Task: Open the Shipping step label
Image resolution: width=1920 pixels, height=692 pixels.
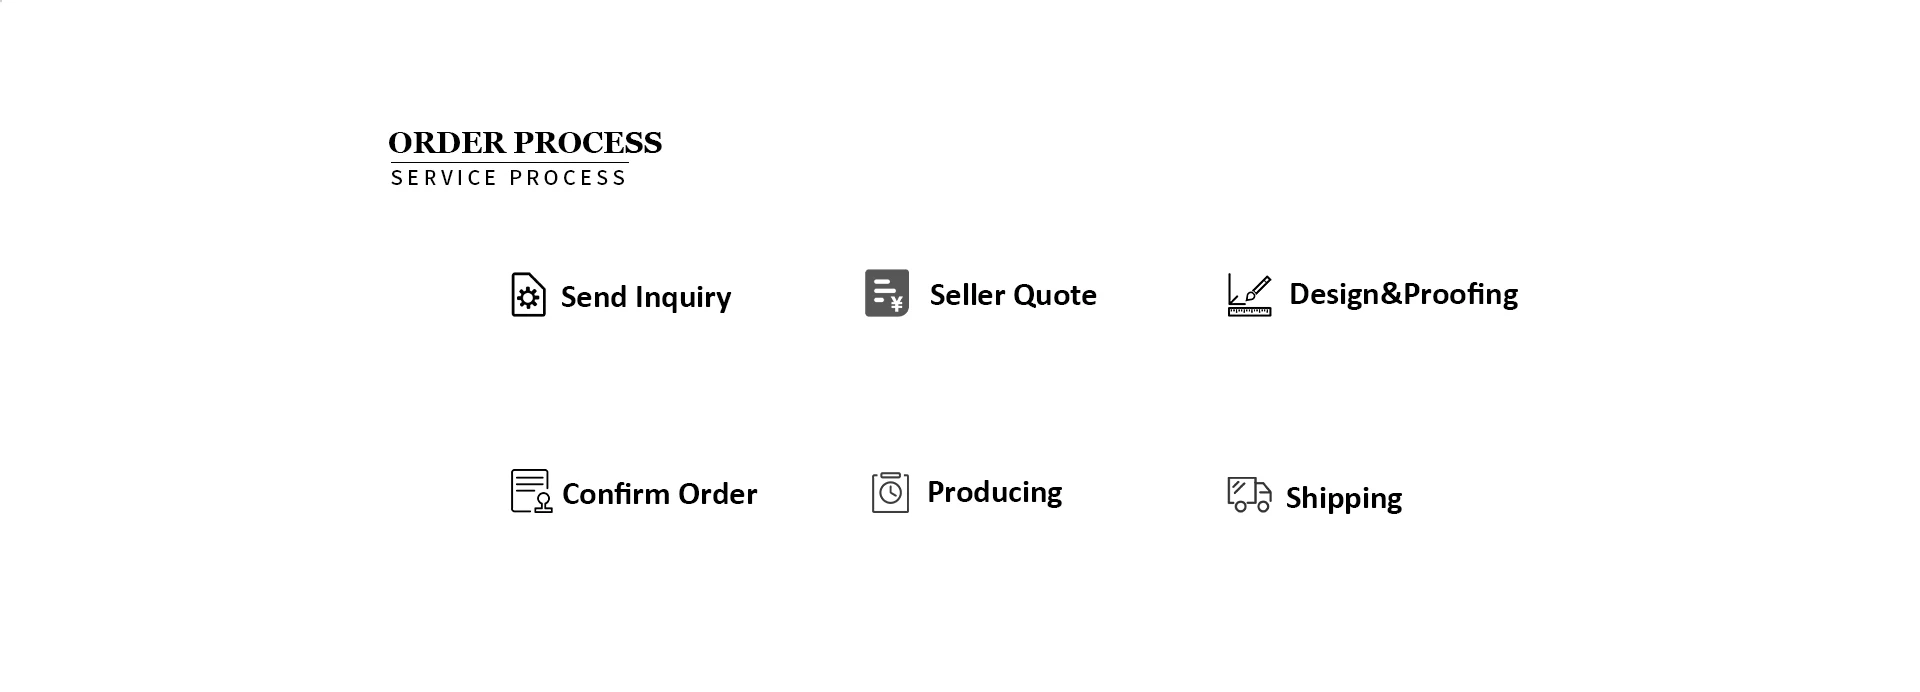Action: [1343, 498]
